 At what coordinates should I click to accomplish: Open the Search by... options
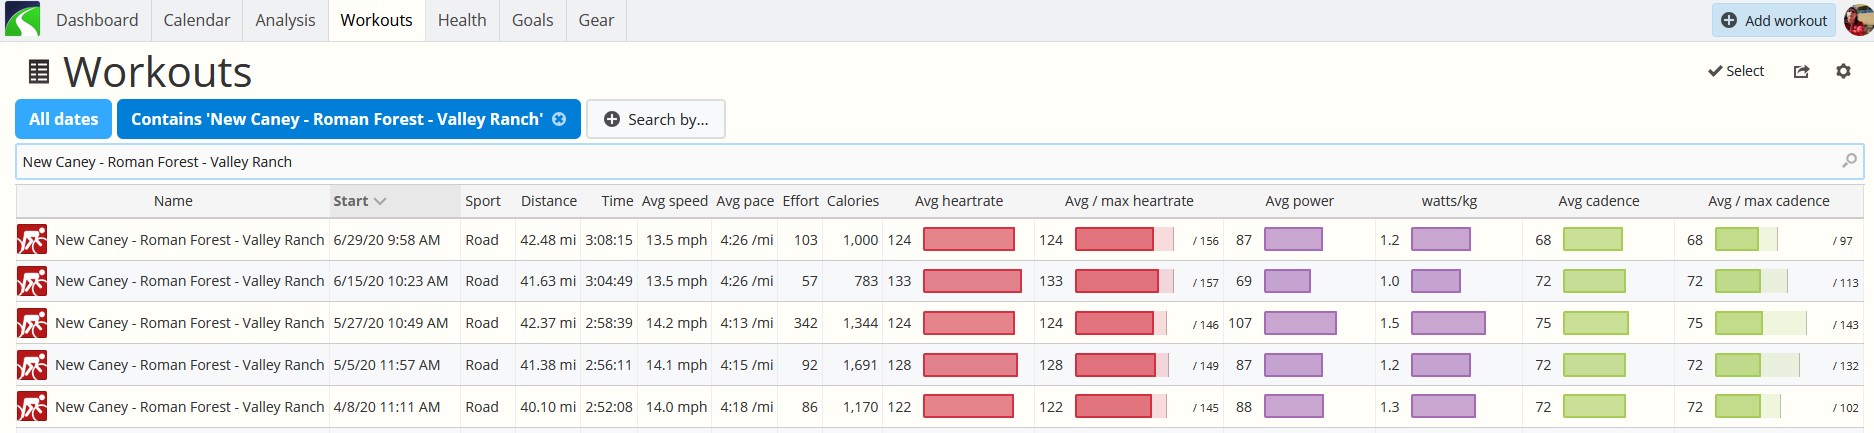click(656, 119)
